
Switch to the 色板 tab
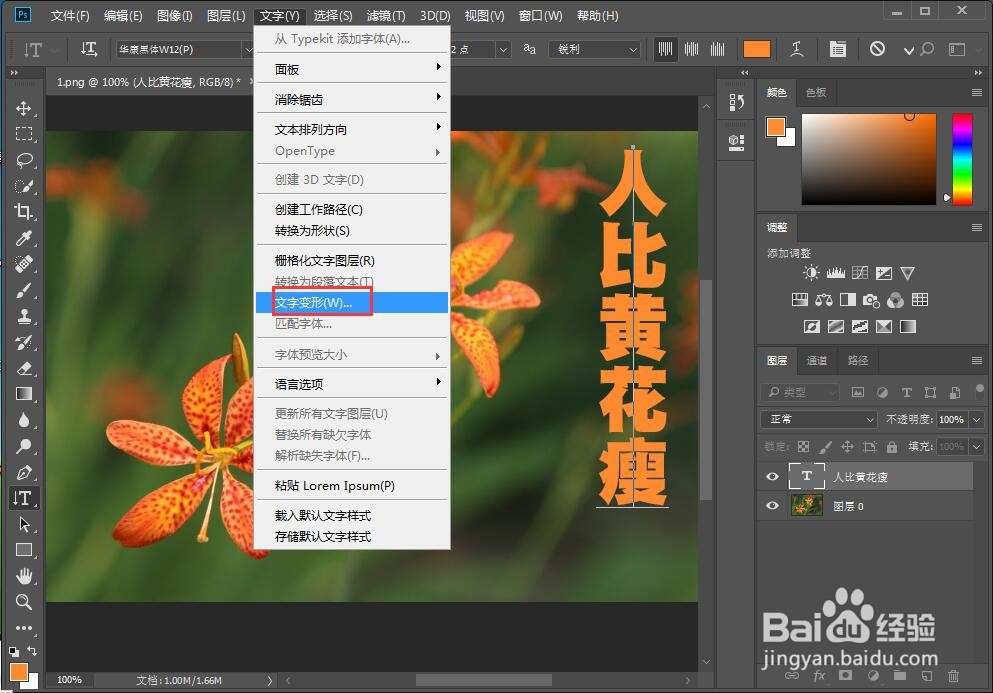point(816,92)
